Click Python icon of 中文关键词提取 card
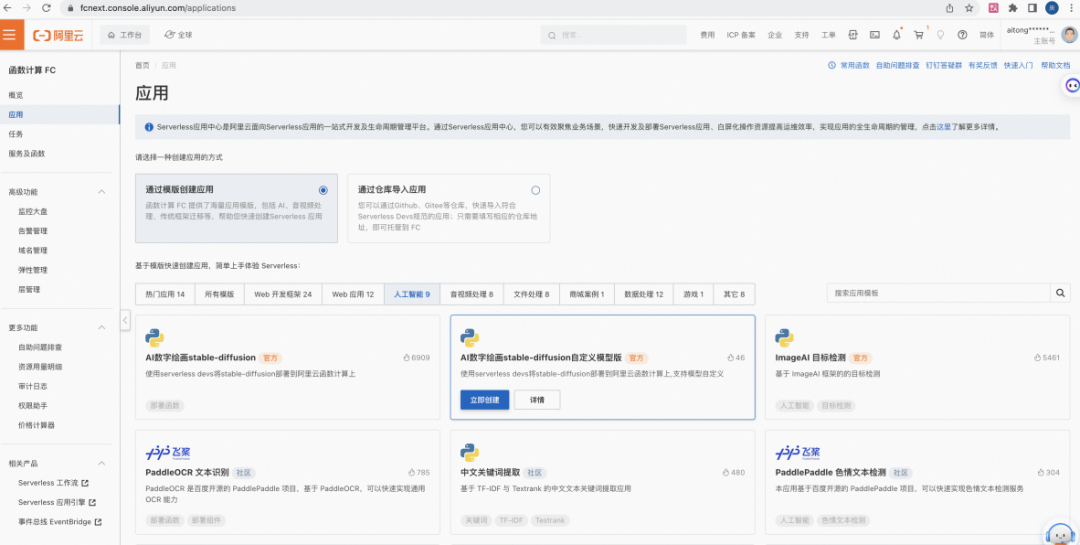Viewport: 1080px width, 545px height. tap(469, 453)
